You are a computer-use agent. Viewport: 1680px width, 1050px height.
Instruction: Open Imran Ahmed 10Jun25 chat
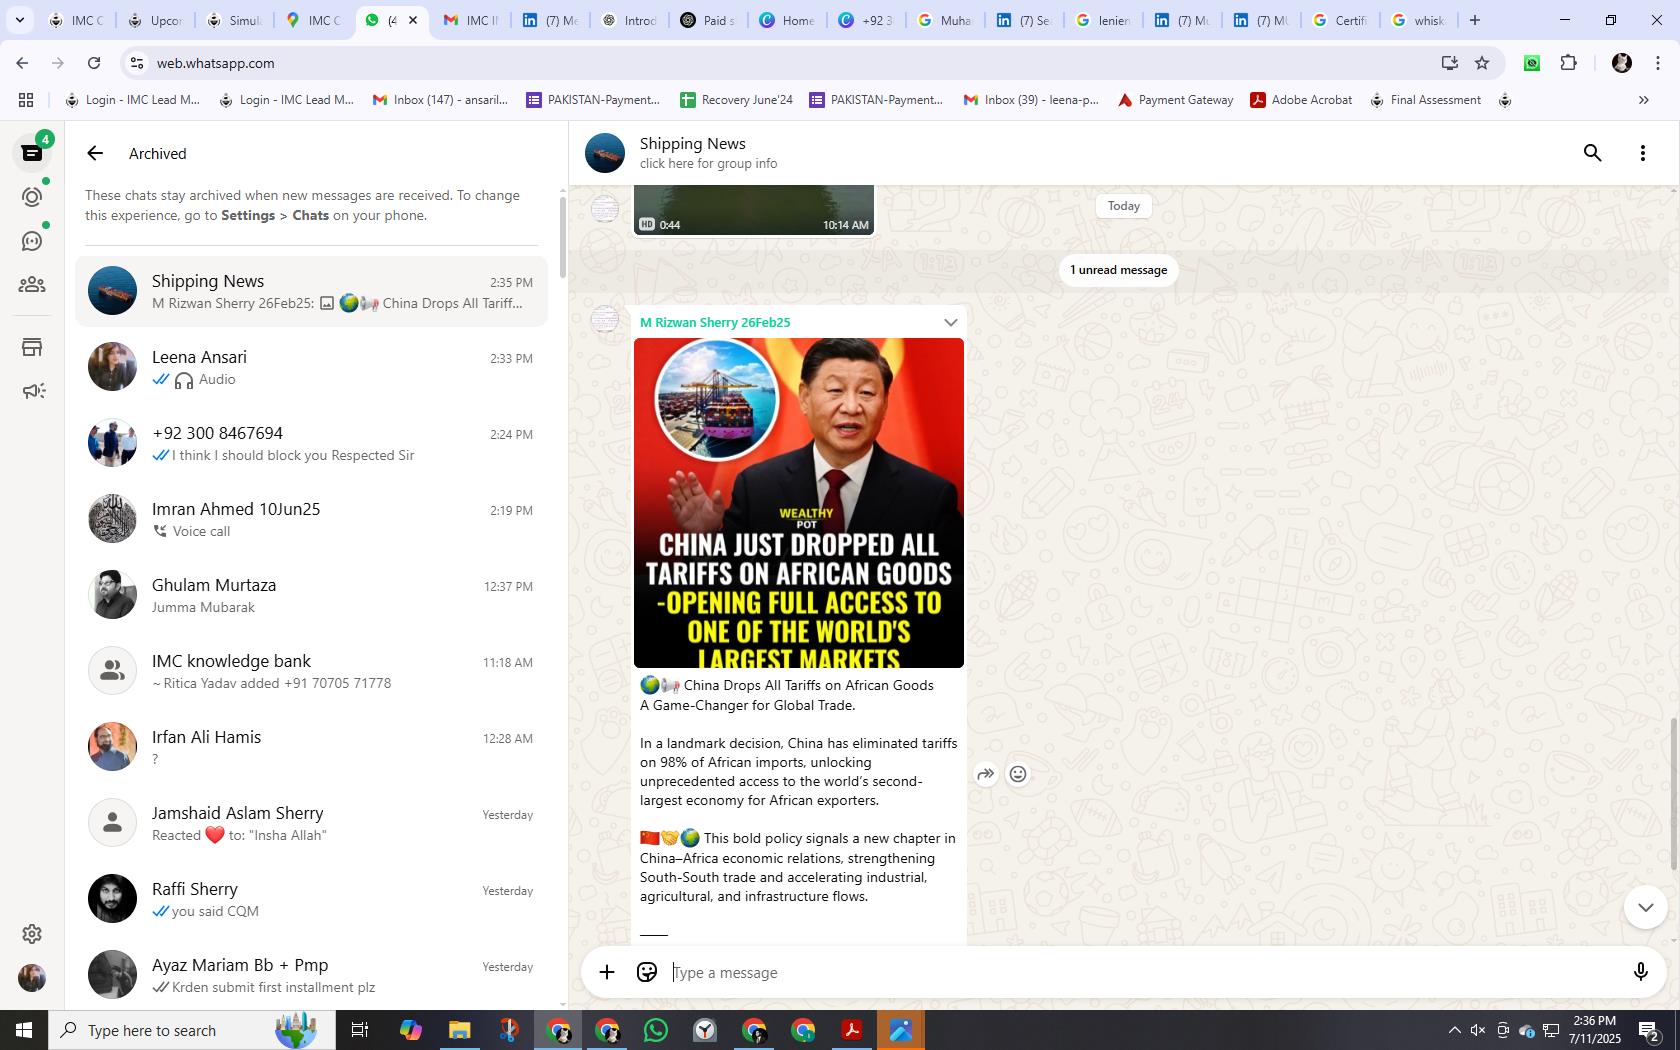(311, 519)
